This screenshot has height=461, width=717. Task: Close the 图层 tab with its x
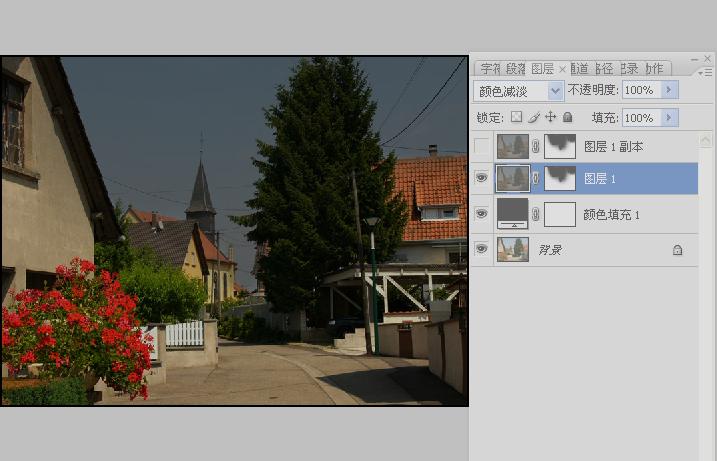point(562,69)
